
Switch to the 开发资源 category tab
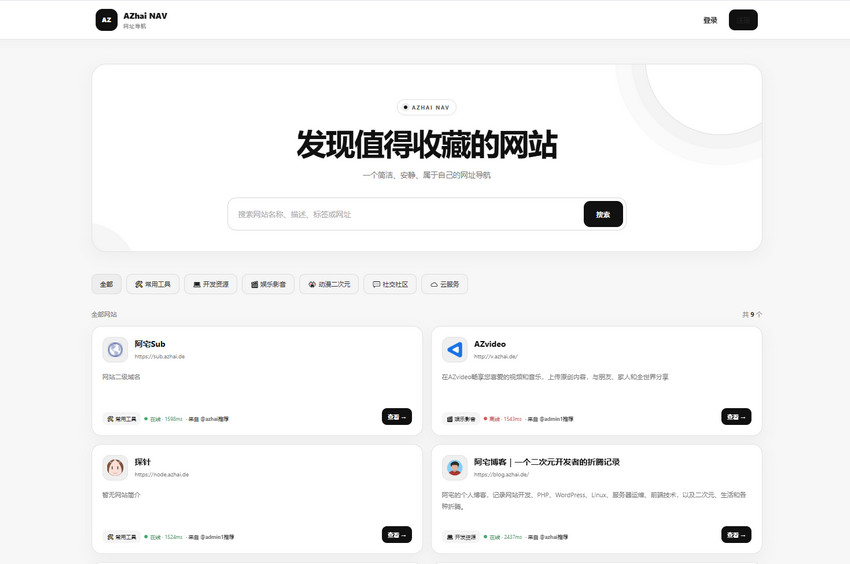211,284
